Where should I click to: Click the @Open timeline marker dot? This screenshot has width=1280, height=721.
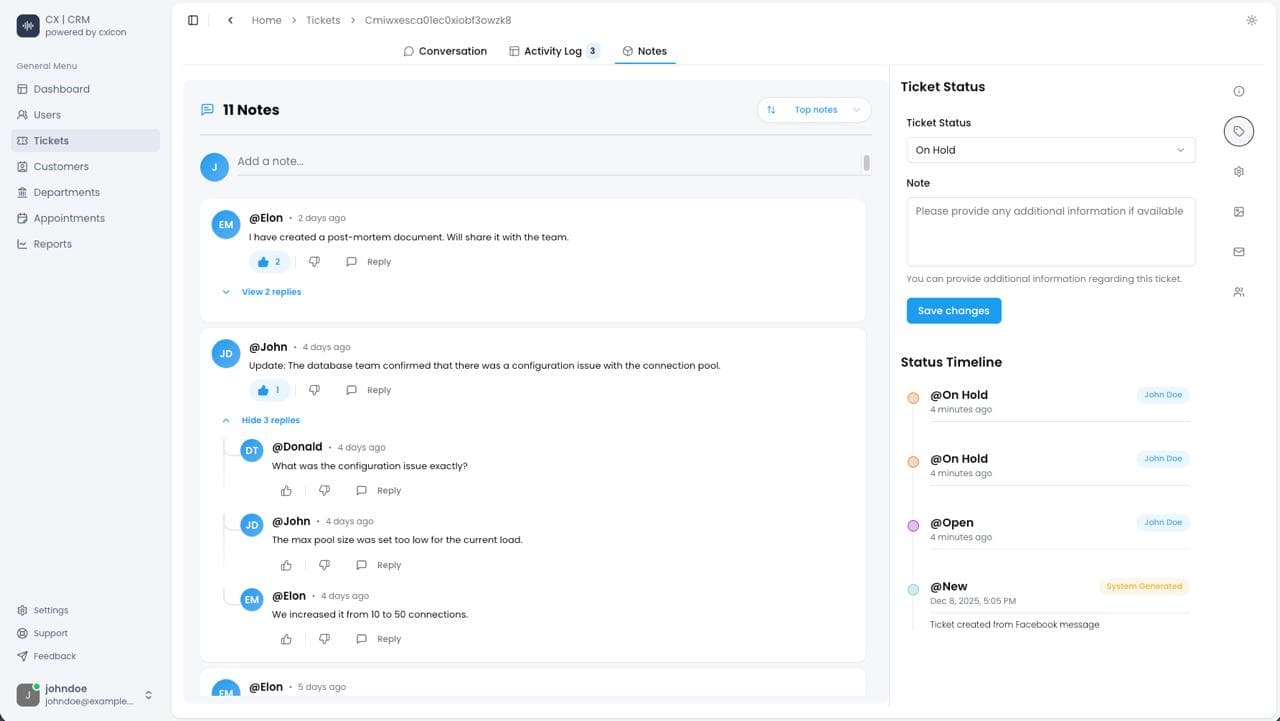(913, 526)
